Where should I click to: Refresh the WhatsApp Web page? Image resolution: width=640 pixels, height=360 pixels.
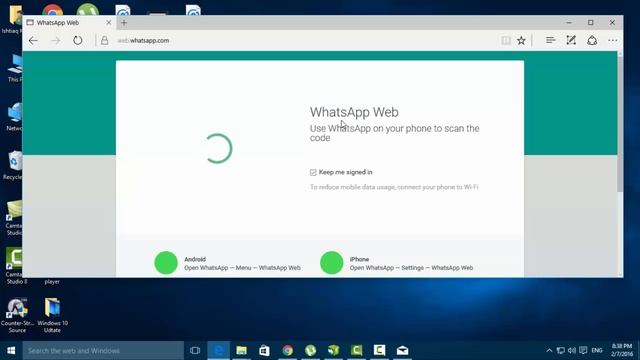click(78, 40)
